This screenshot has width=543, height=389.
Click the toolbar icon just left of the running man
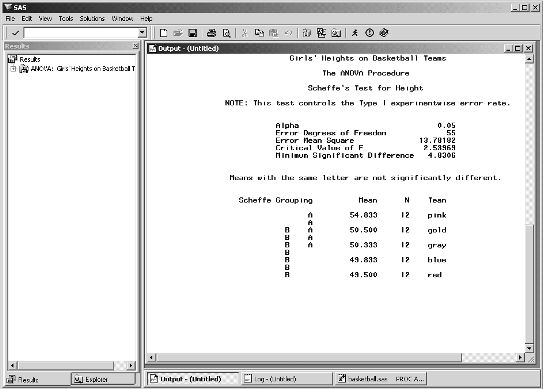336,33
